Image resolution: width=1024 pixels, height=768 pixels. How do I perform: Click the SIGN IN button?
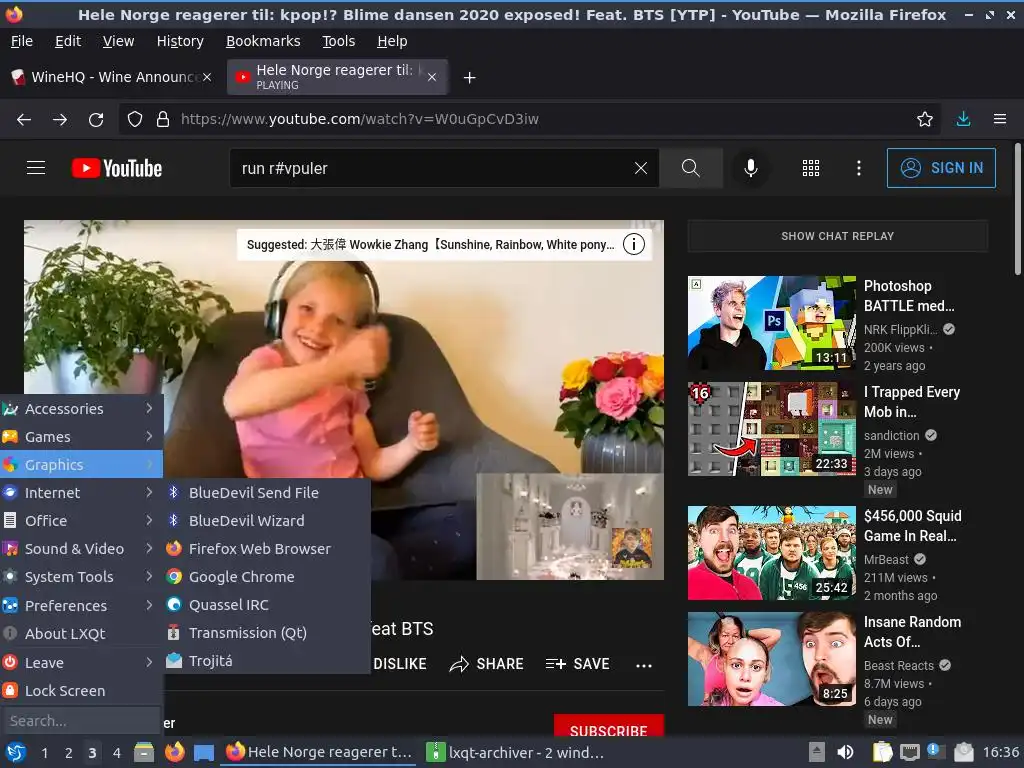click(941, 168)
